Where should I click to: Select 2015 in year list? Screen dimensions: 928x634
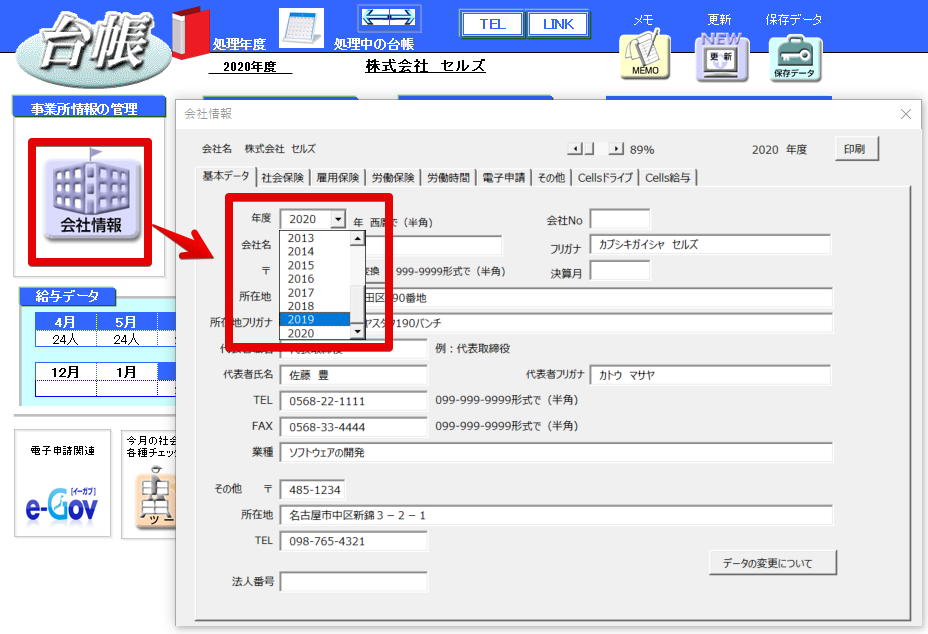[x=315, y=265]
